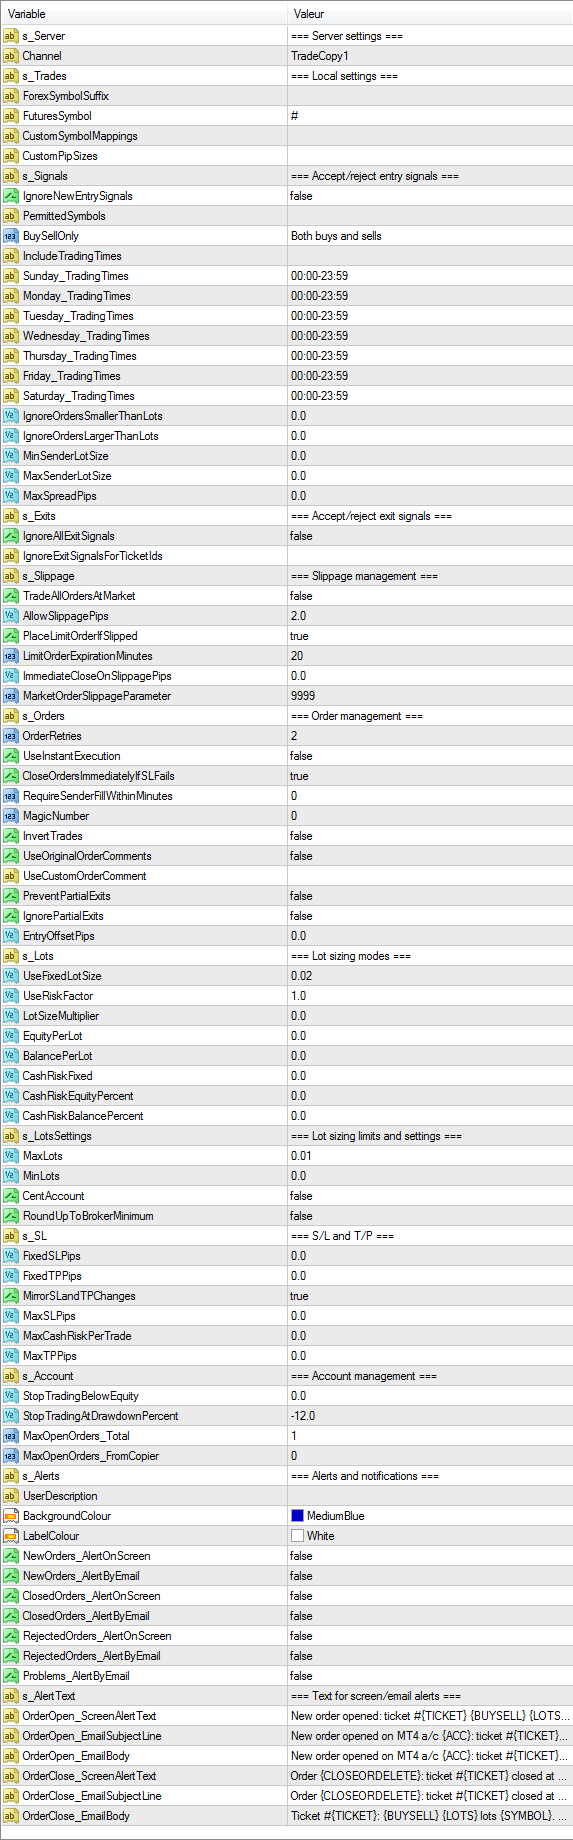Click the colour icon next to LabelColour

tap(11, 1536)
